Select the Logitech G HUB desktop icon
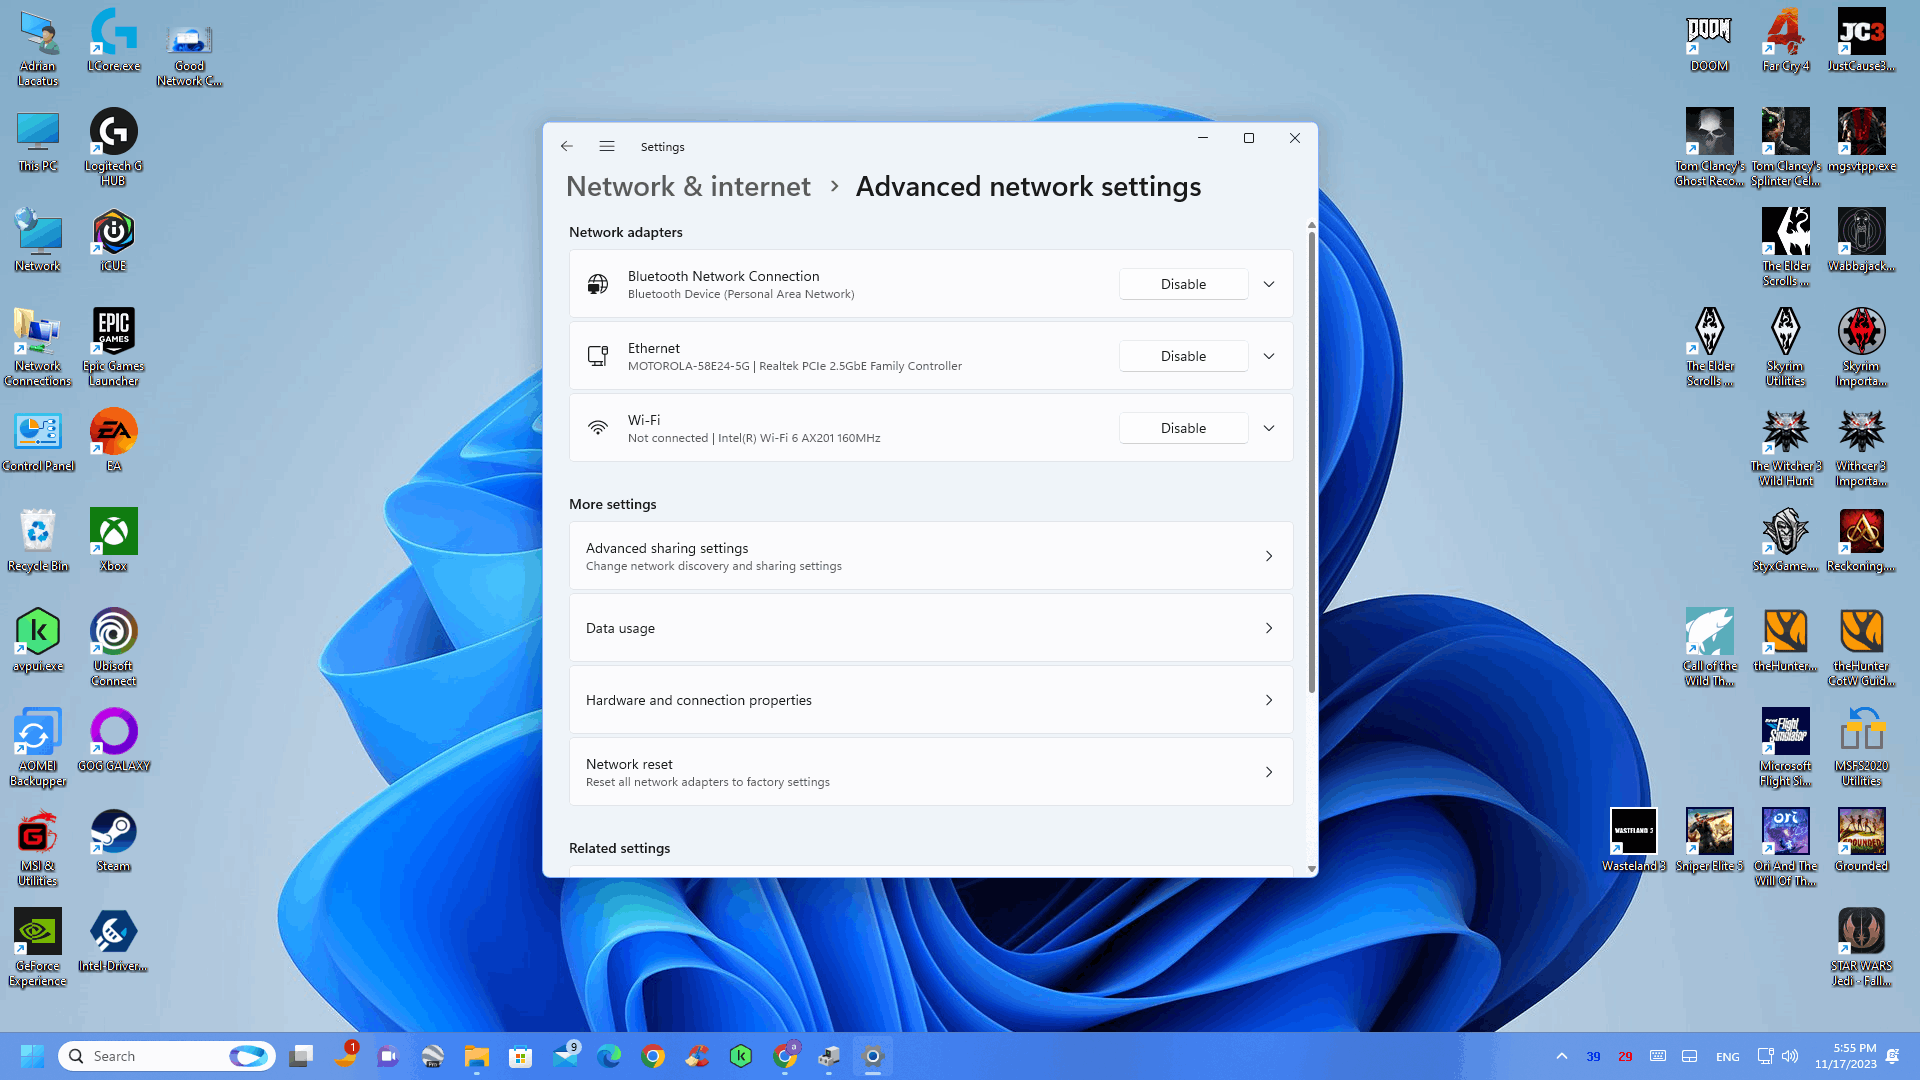The width and height of the screenshot is (1920, 1080). pyautogui.click(x=113, y=147)
